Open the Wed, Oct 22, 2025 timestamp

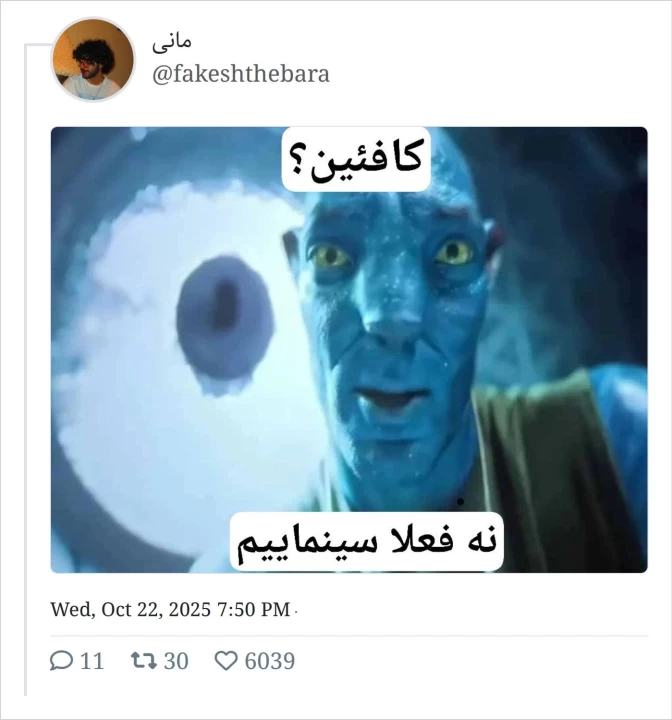[x=170, y=609]
